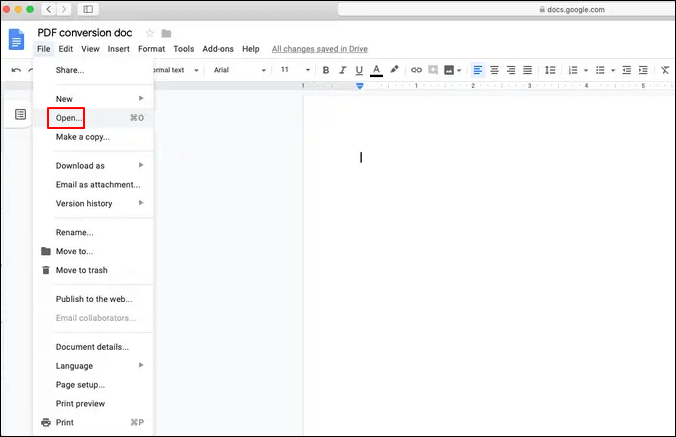The height and width of the screenshot is (437, 676).
Task: Open Page setup...
Action: (x=93, y=385)
